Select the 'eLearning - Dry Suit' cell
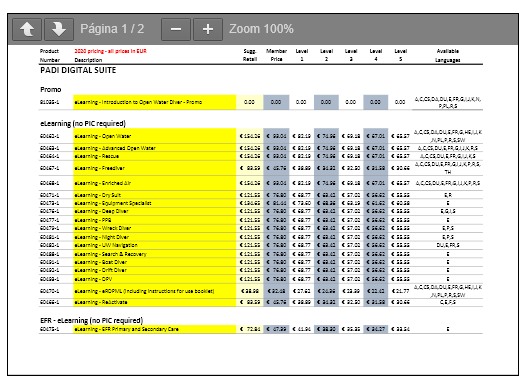 [155, 195]
